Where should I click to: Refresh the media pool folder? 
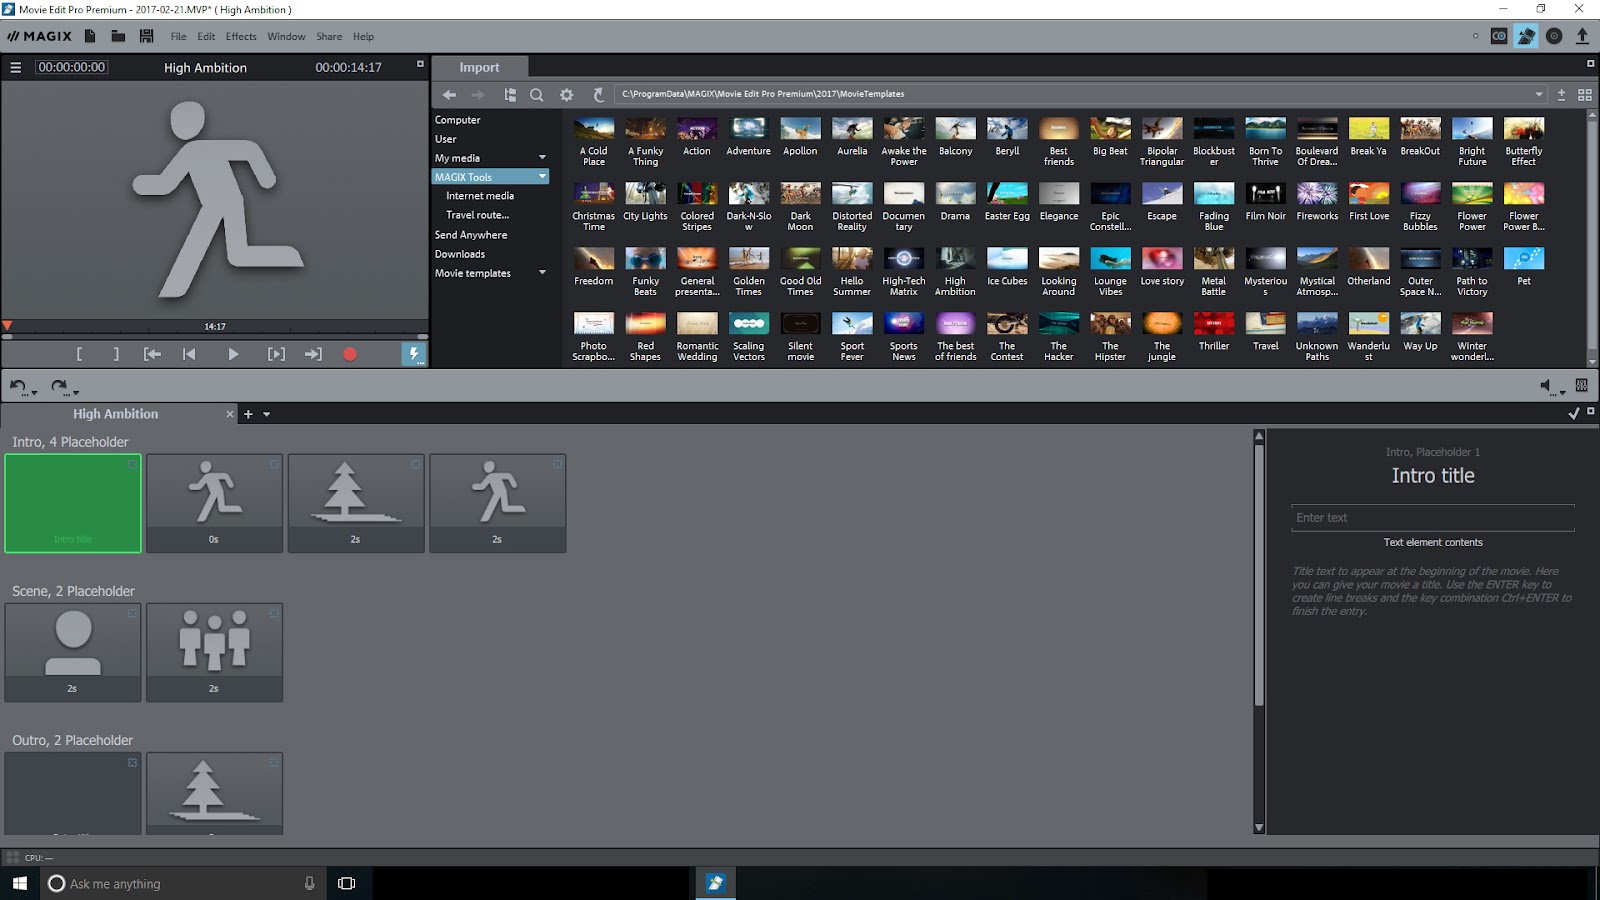(x=598, y=95)
